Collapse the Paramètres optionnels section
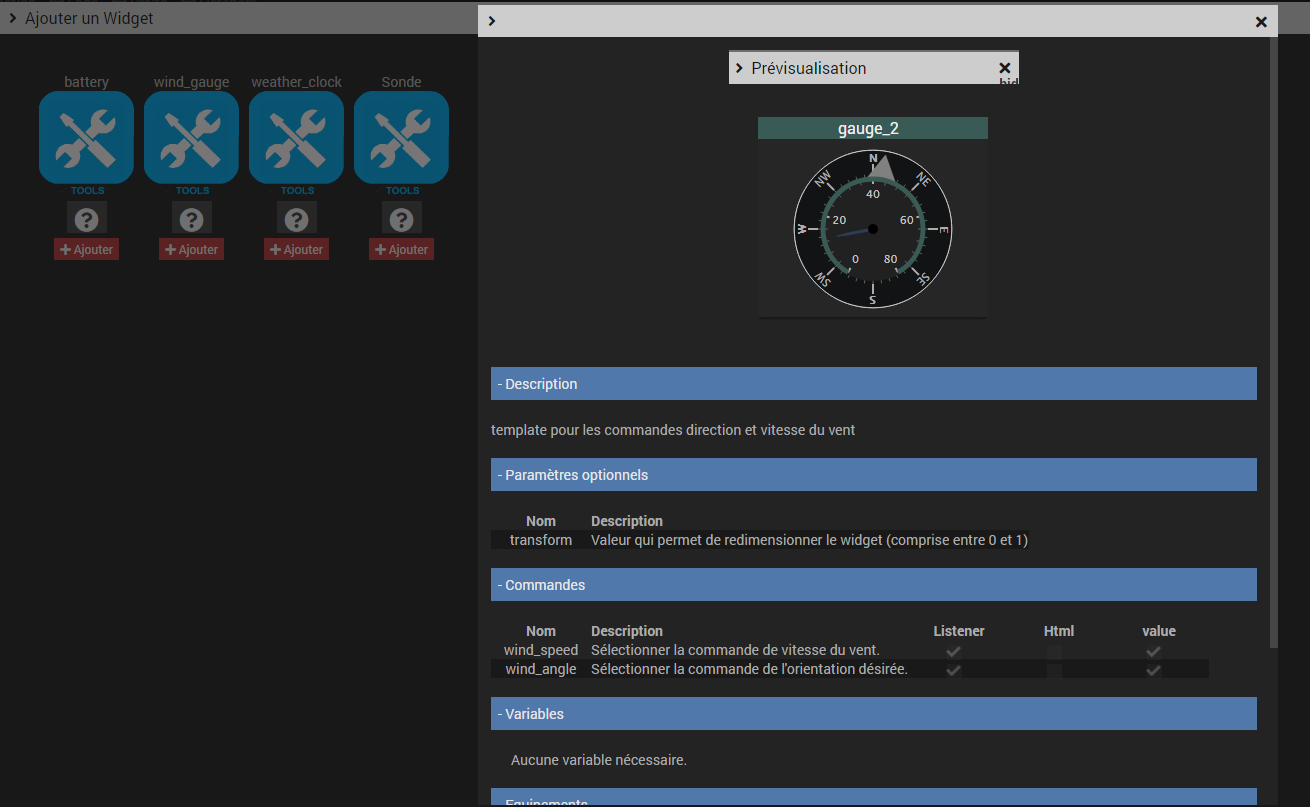The image size is (1310, 807). tap(873, 475)
